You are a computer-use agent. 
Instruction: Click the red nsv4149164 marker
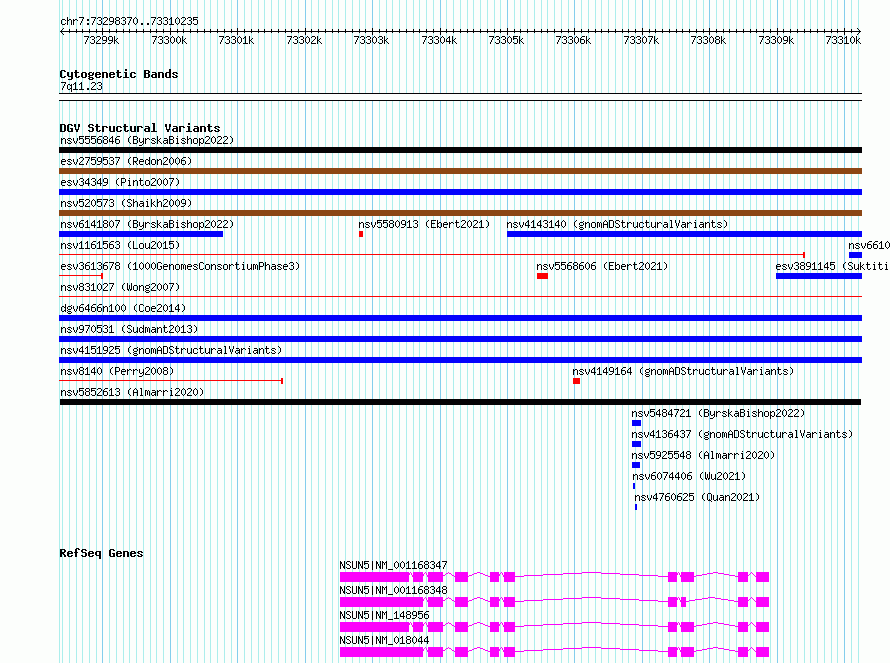click(x=577, y=381)
